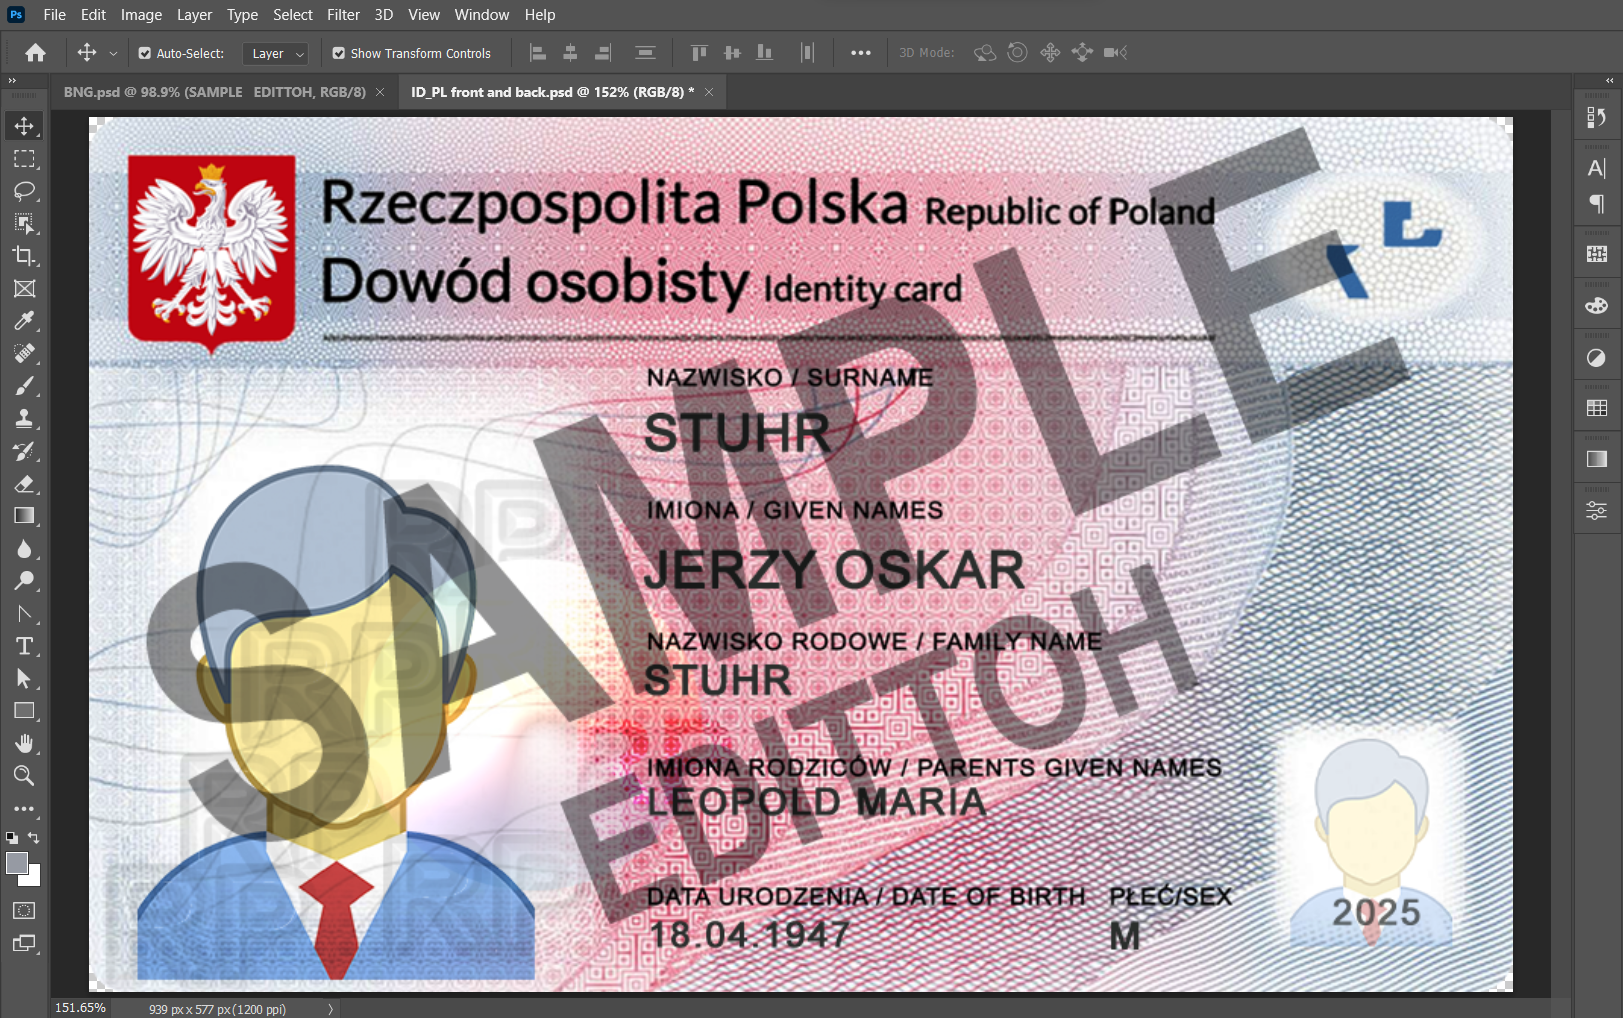Expand the collapsed tools panel chevrons
Viewport: 1623px width, 1018px height.
pyautogui.click(x=12, y=80)
